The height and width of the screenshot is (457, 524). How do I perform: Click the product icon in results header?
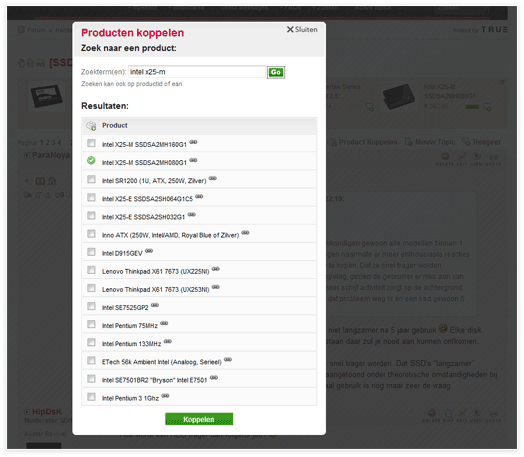tap(91, 126)
